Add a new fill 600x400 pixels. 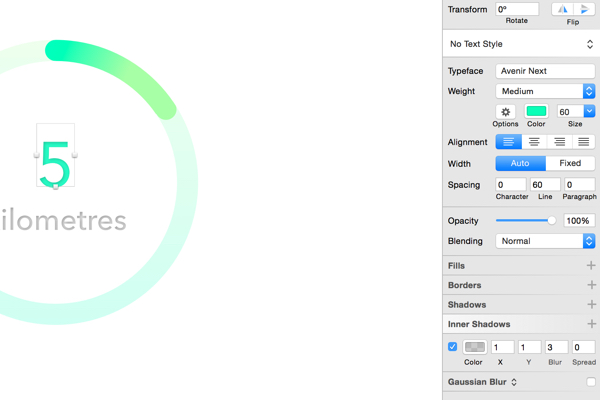591,265
